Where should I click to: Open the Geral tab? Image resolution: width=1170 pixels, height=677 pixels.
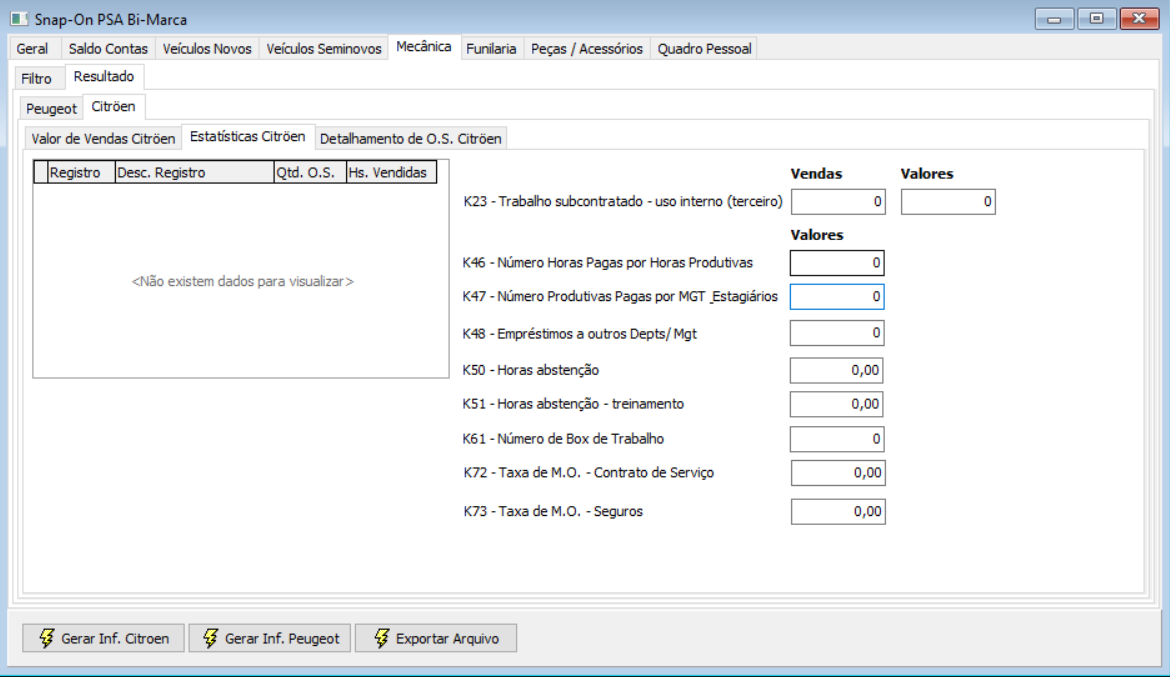(x=32, y=49)
